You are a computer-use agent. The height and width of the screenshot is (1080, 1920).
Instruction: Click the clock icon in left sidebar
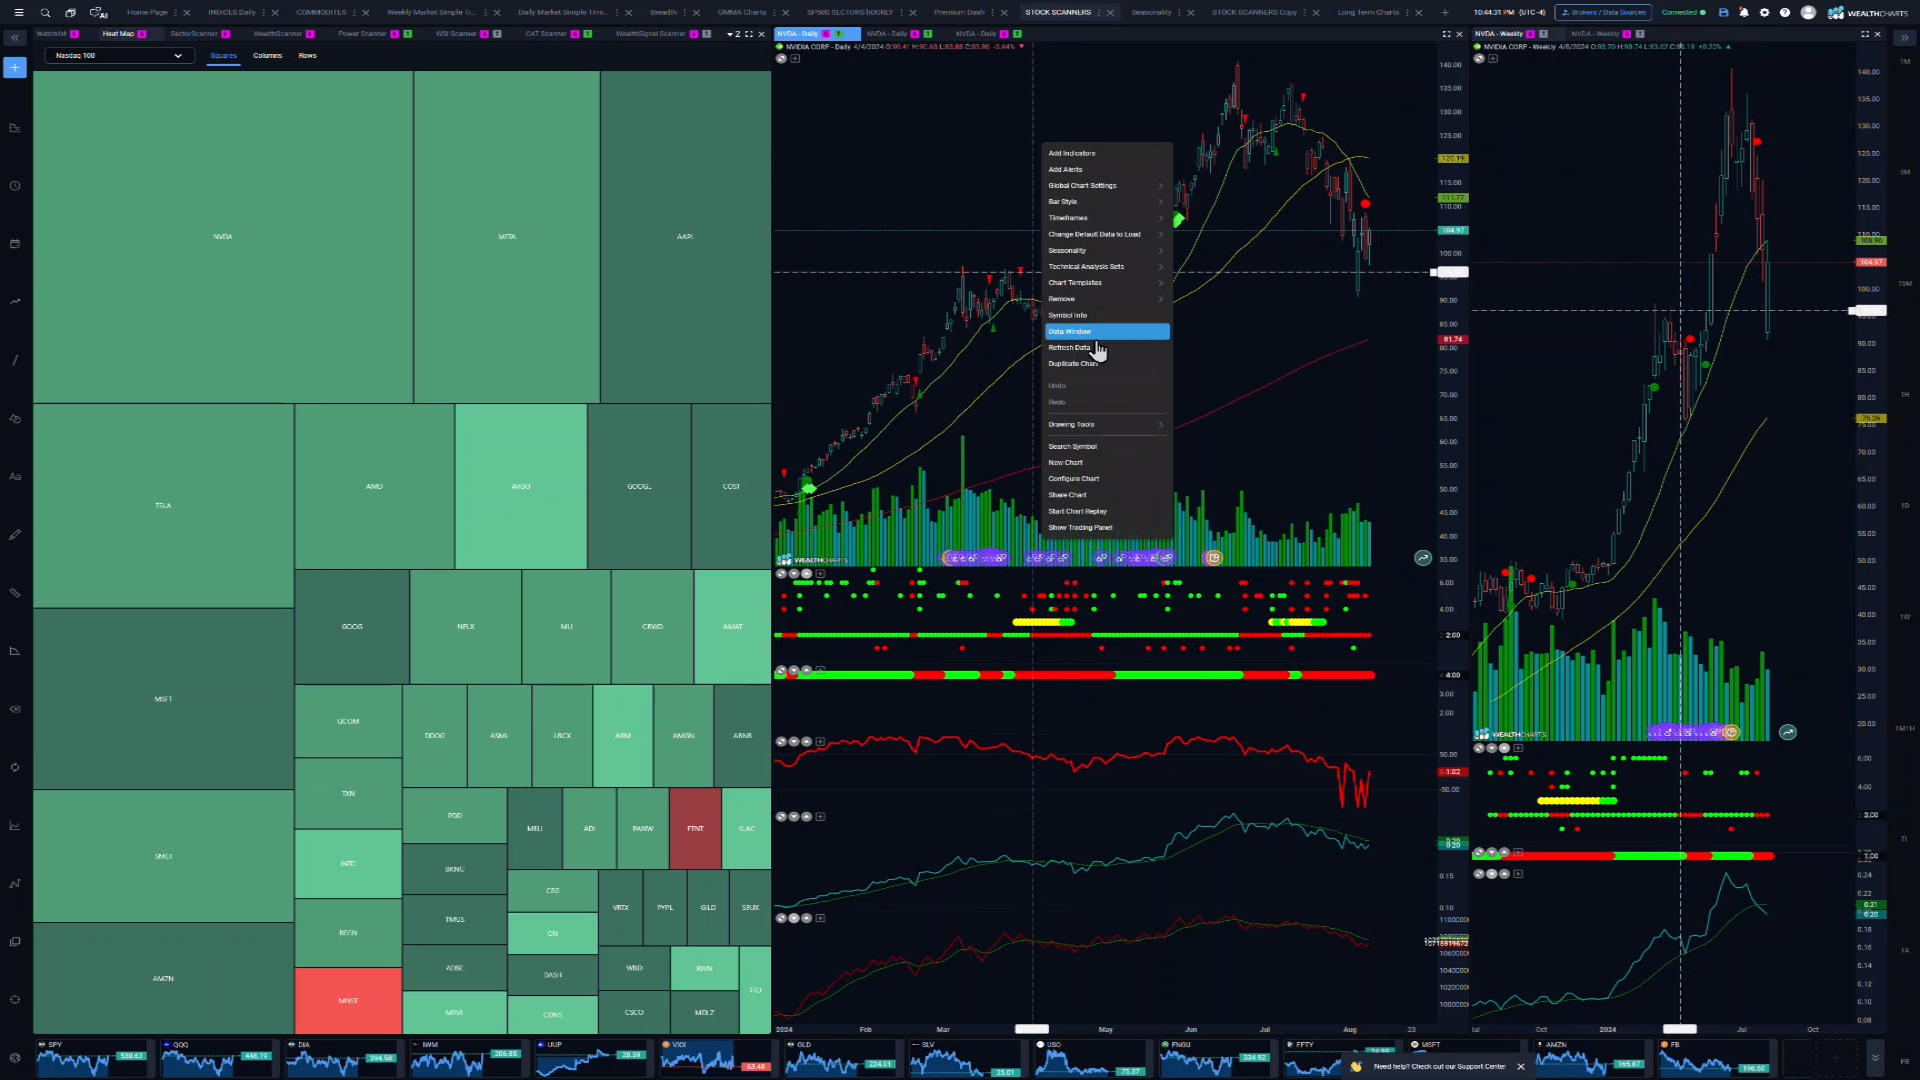coord(15,186)
